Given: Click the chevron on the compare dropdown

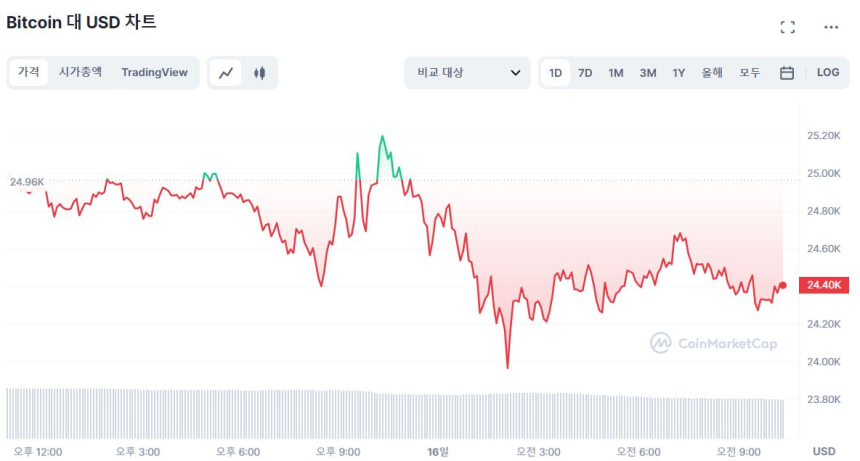Looking at the screenshot, I should 516,73.
